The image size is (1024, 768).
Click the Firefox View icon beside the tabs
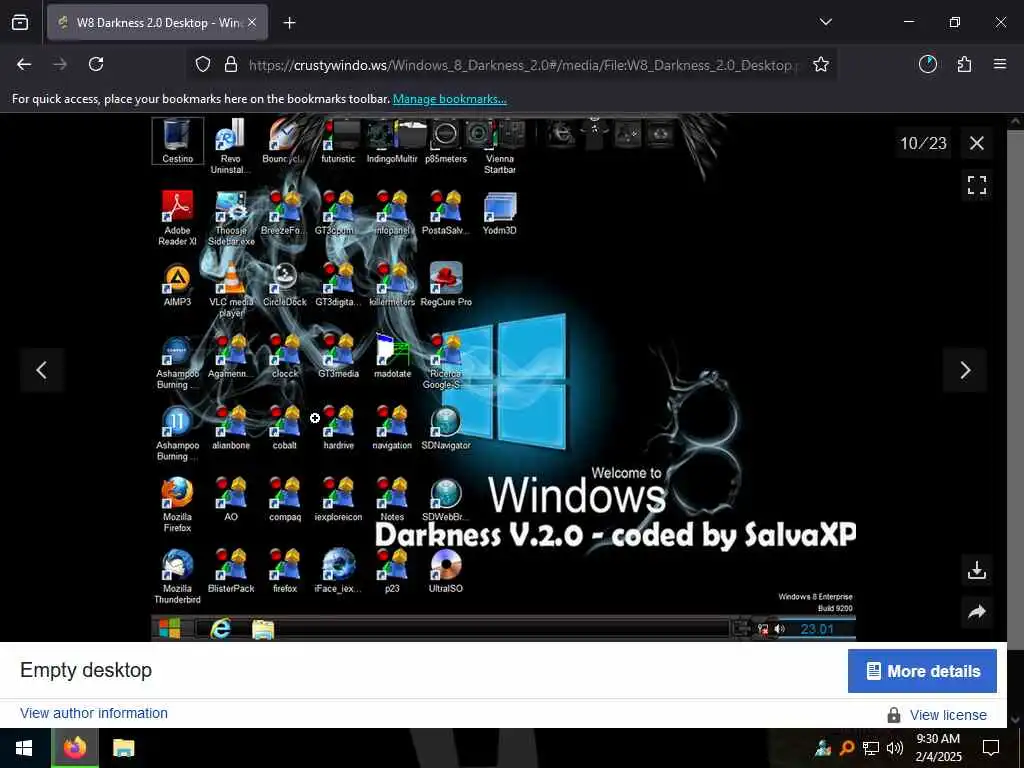click(x=20, y=22)
